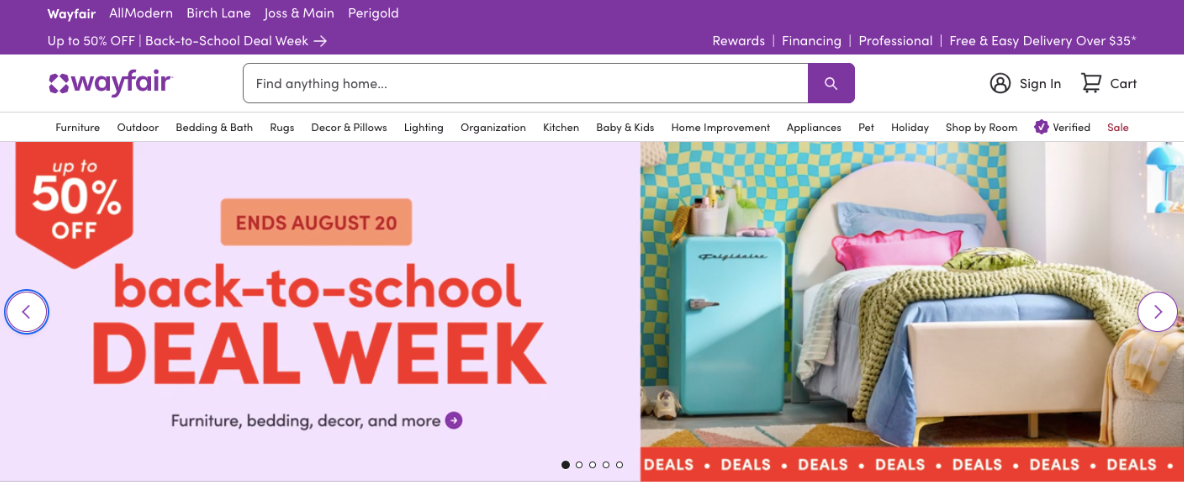Select the second carousel dot
The image size is (1184, 485).
pos(579,465)
